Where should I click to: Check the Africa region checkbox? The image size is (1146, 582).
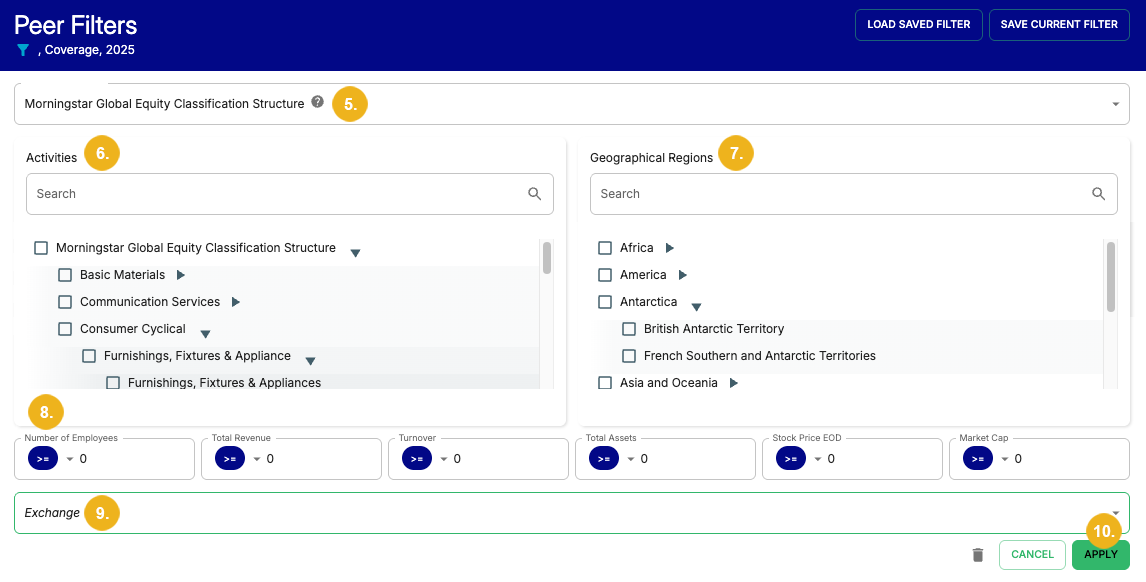click(x=605, y=247)
